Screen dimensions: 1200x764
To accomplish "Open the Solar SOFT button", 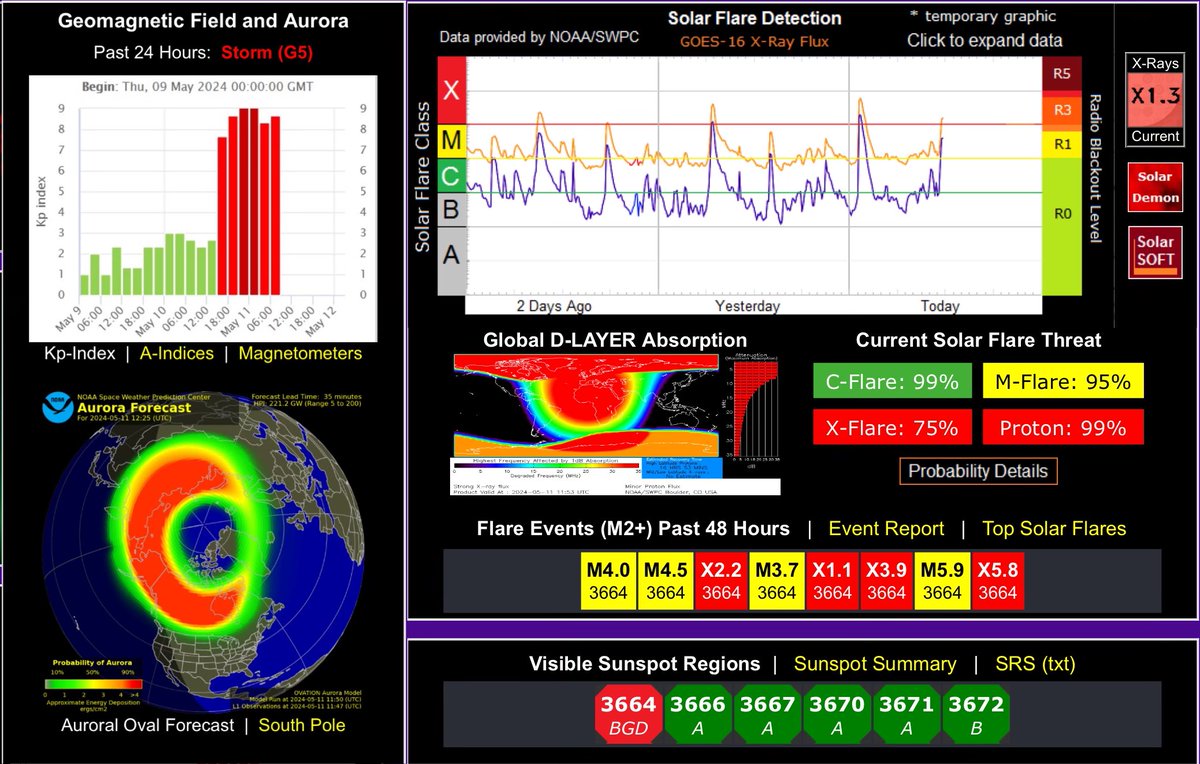I will point(1155,253).
